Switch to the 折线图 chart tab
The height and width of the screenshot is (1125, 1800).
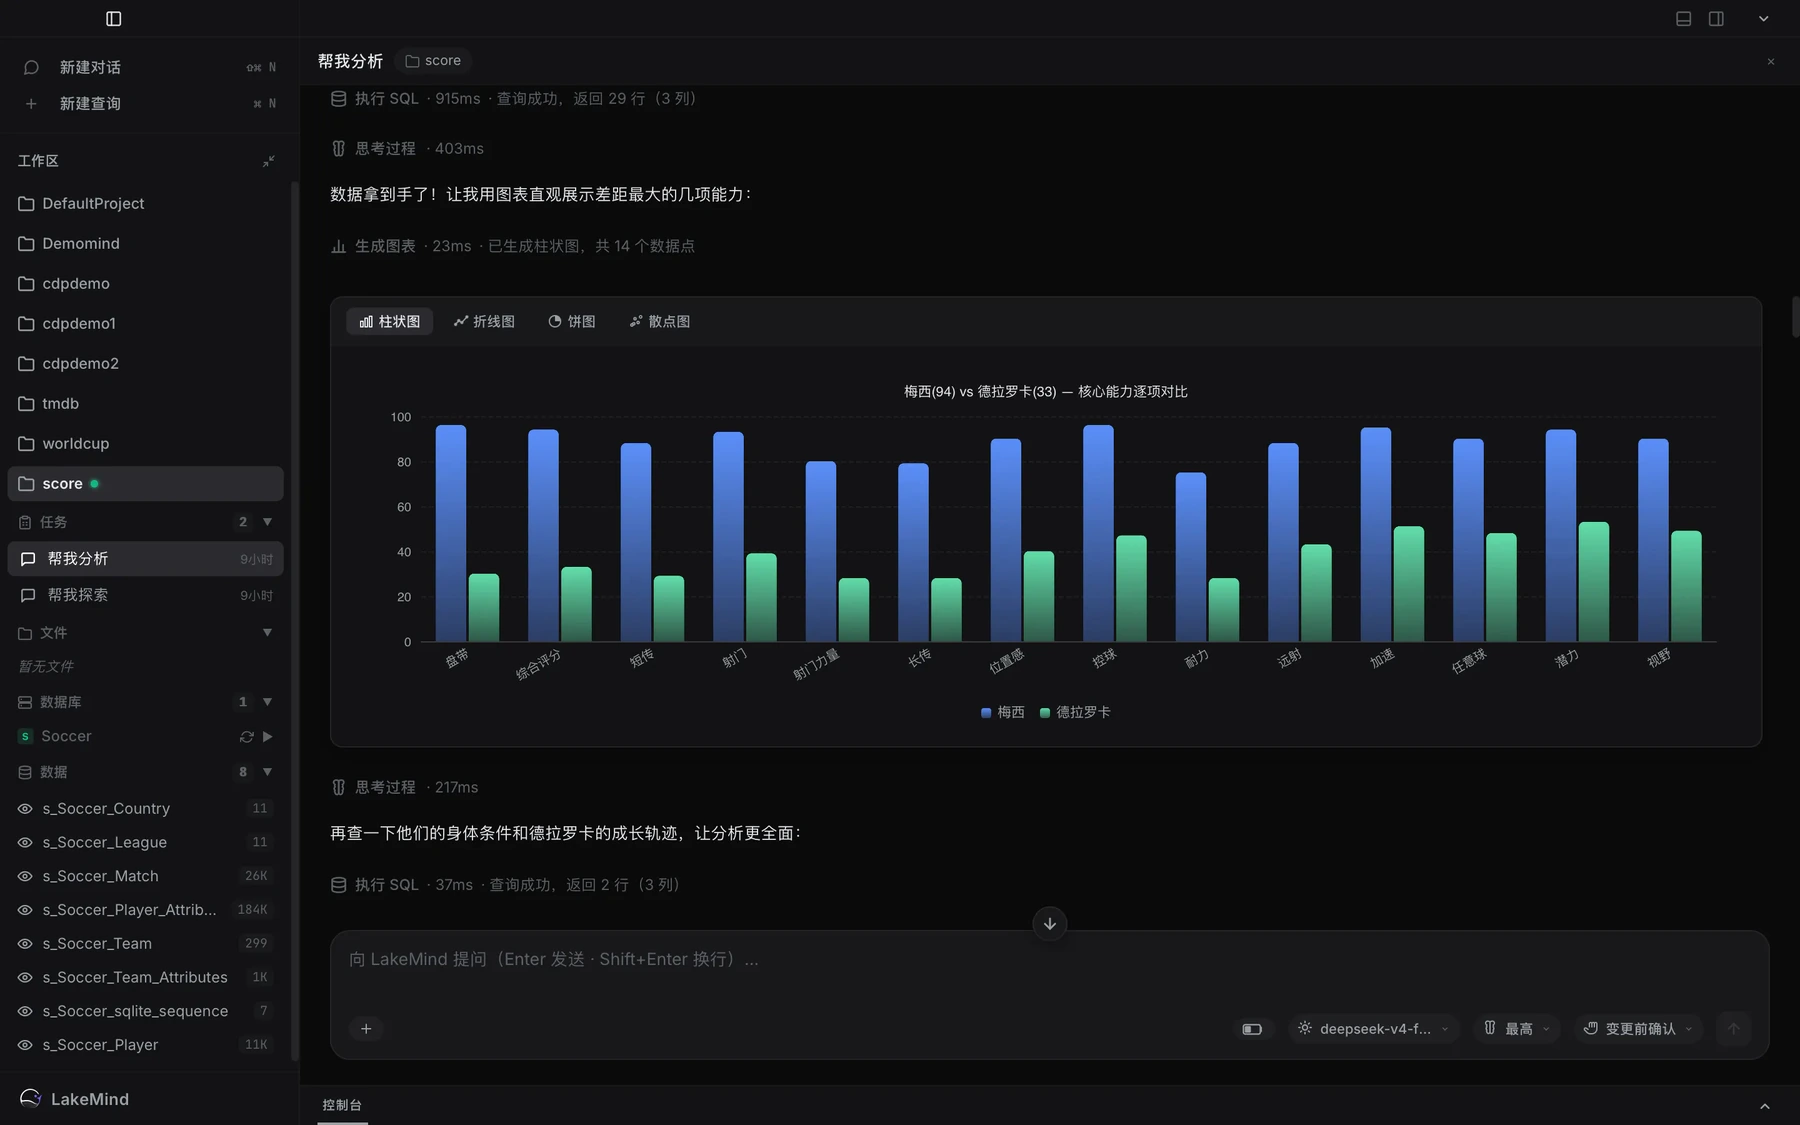(x=484, y=321)
